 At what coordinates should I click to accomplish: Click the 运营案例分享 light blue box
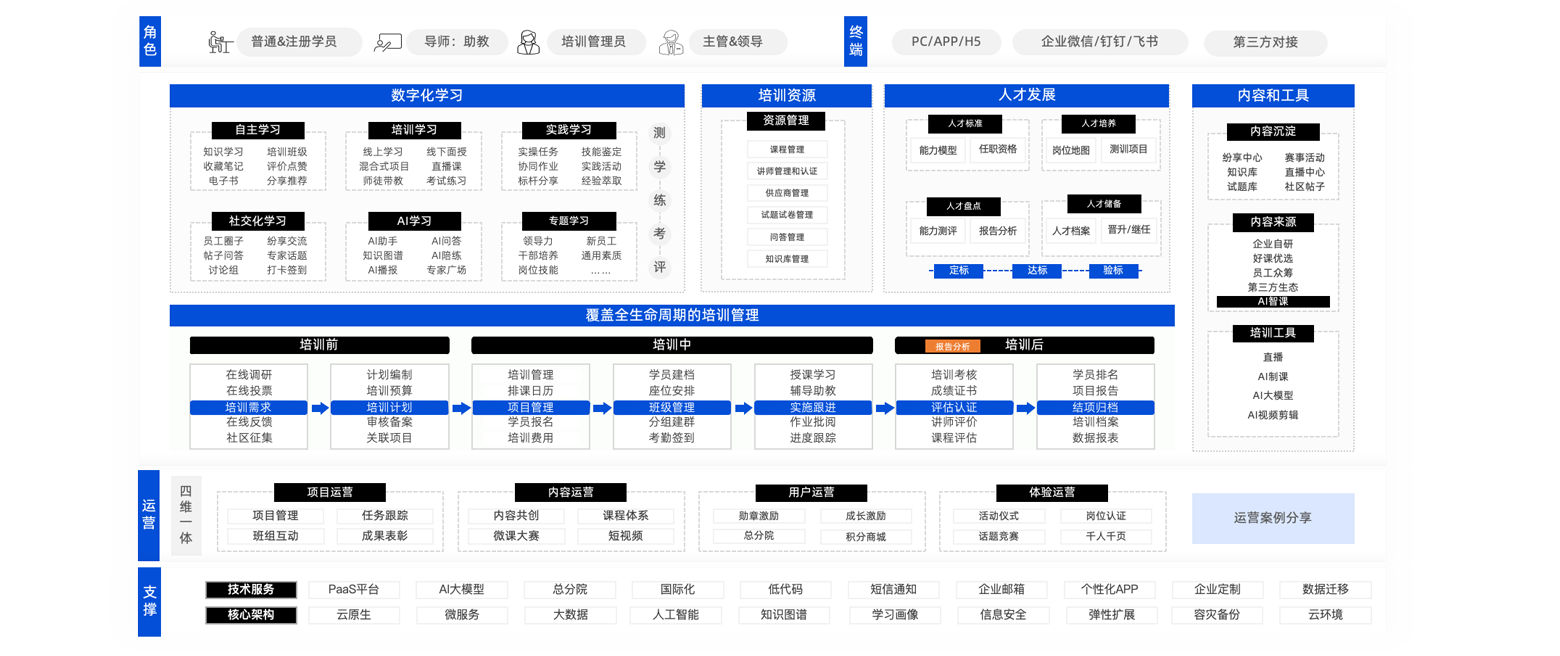click(x=1272, y=518)
